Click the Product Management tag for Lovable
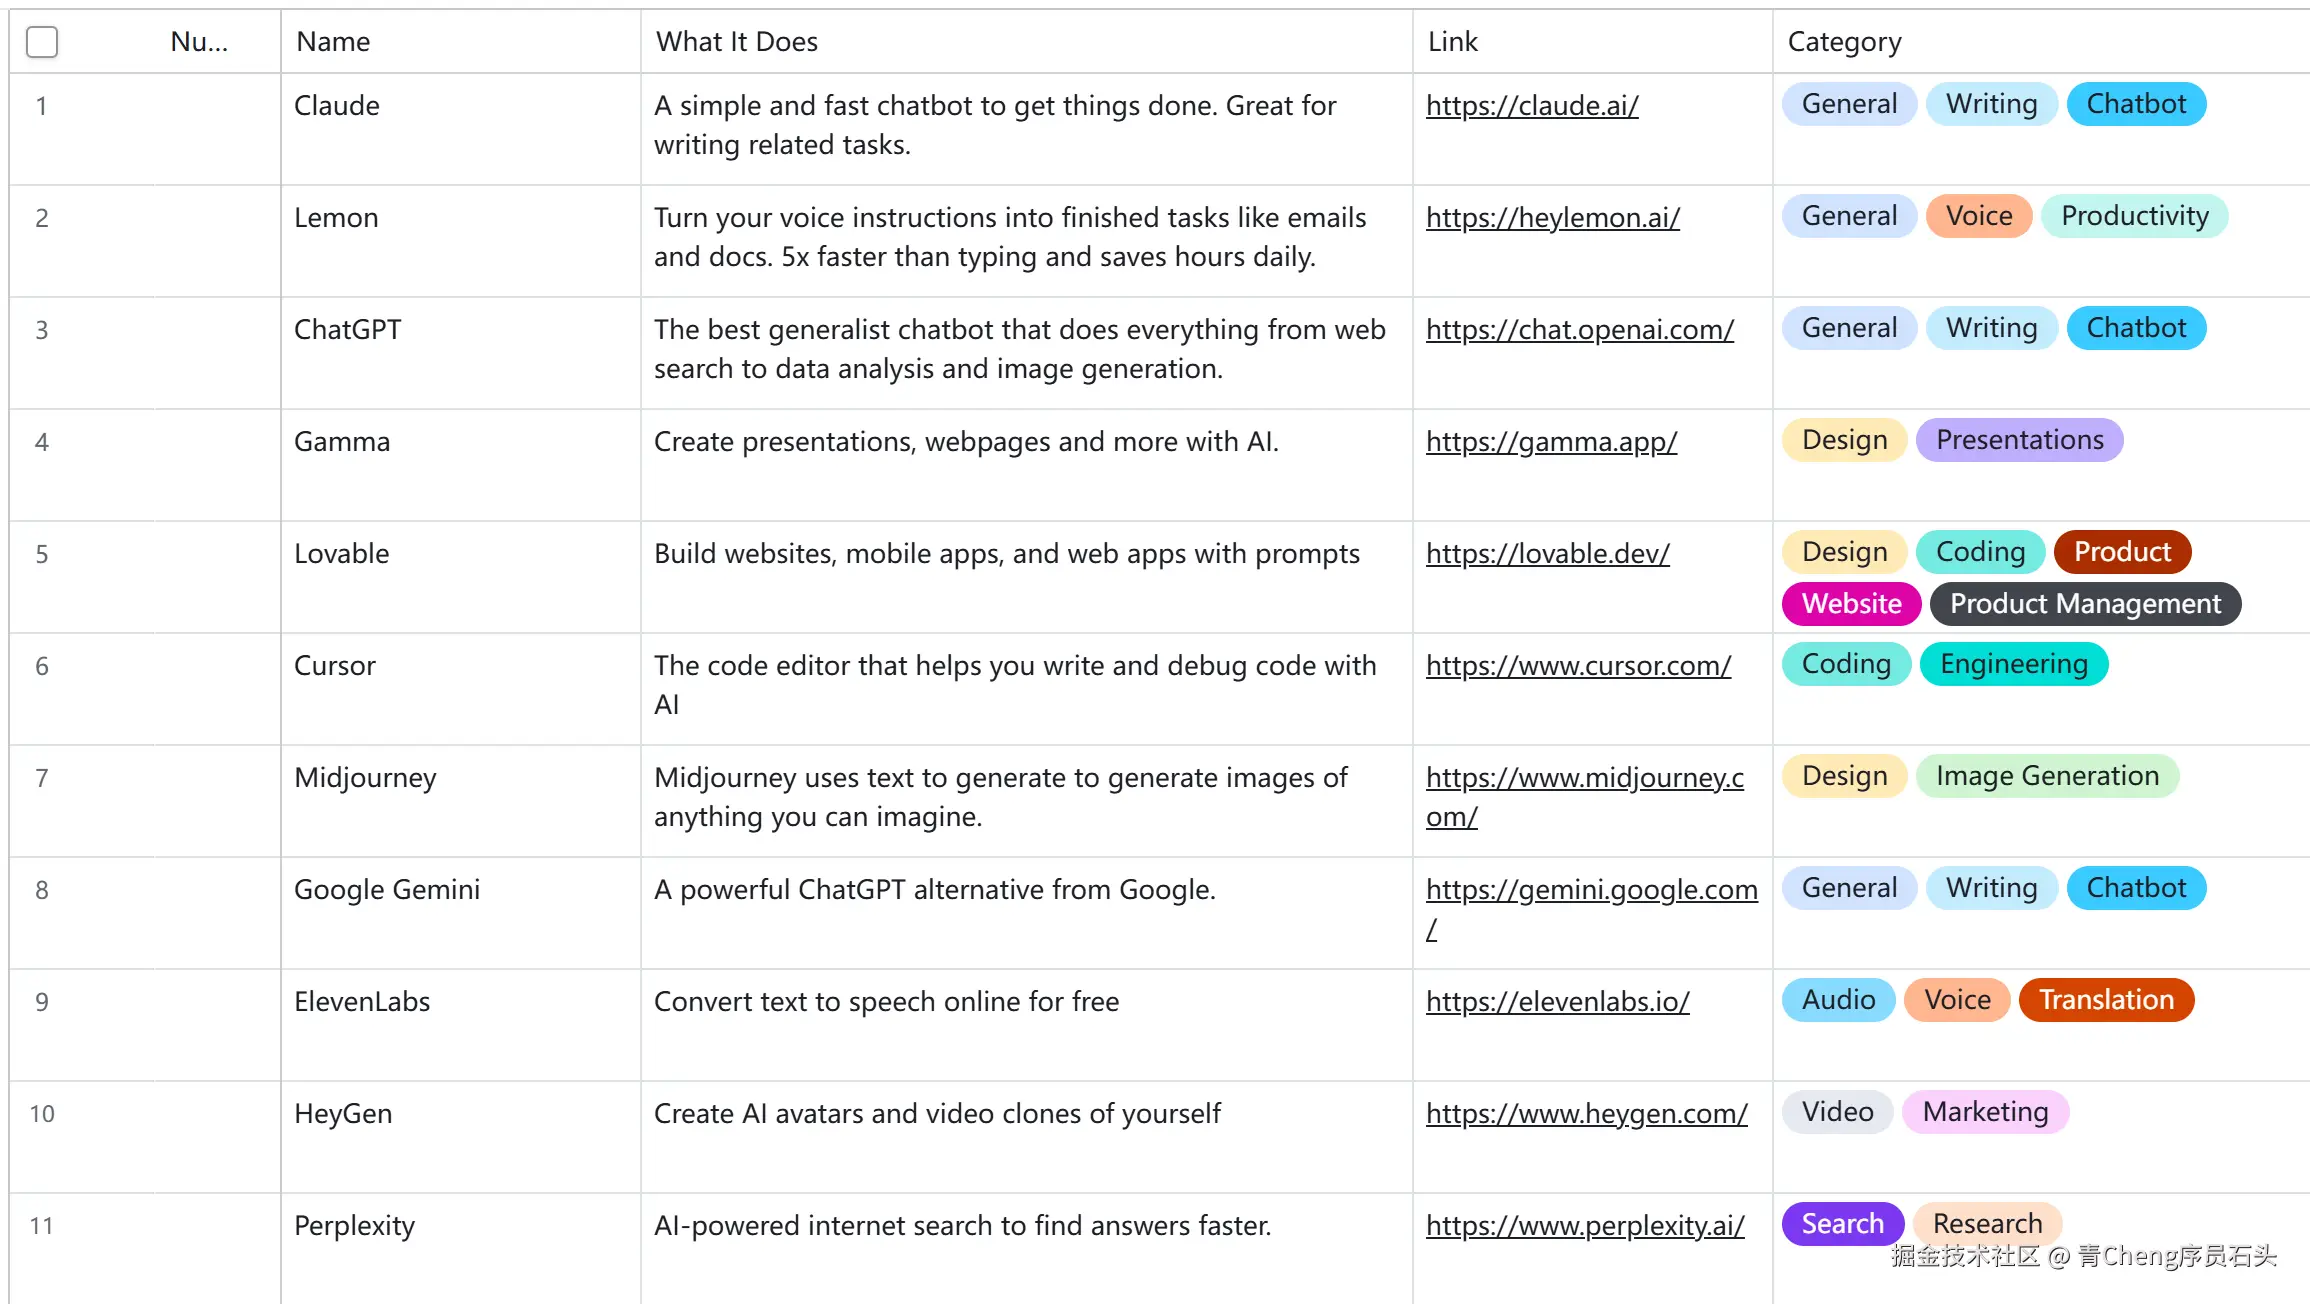2310x1304 pixels. [x=2085, y=604]
